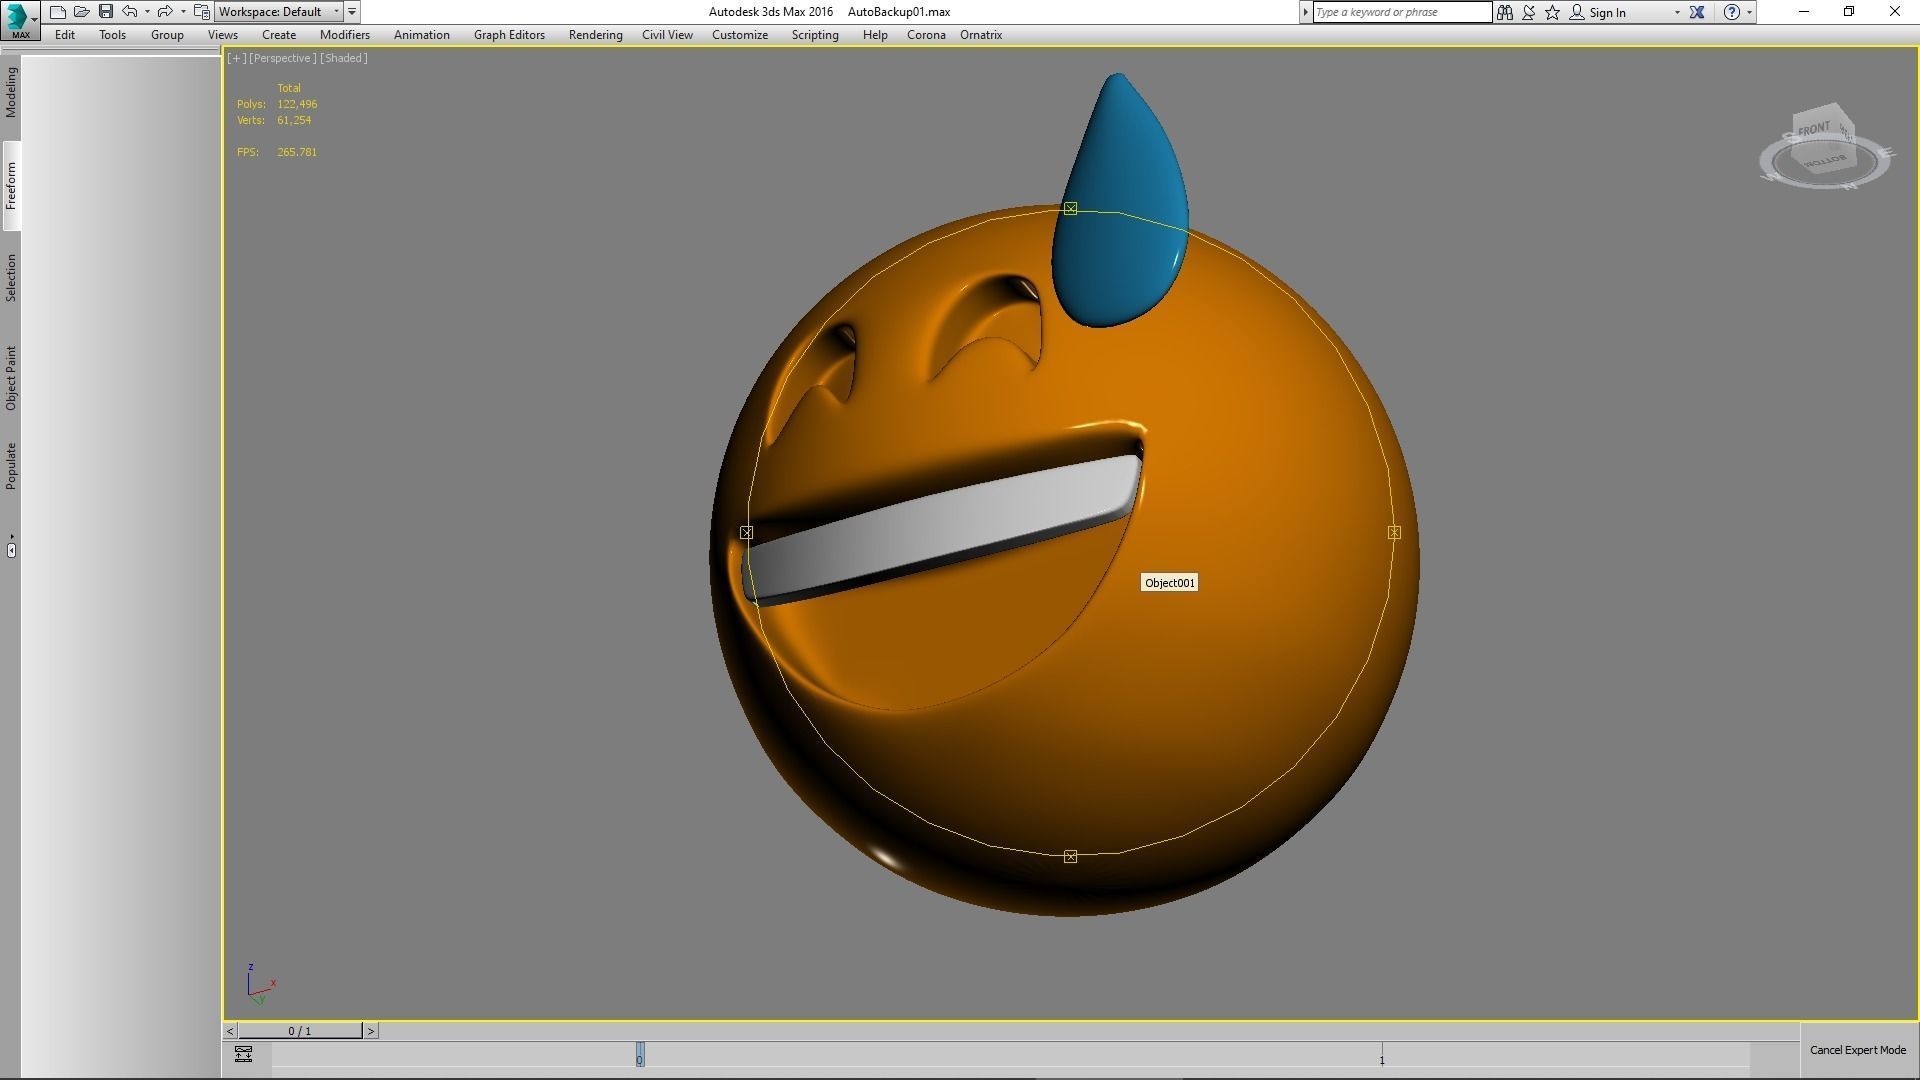The image size is (1920, 1080).
Task: Open Favorites star icon
Action: [x=1553, y=12]
